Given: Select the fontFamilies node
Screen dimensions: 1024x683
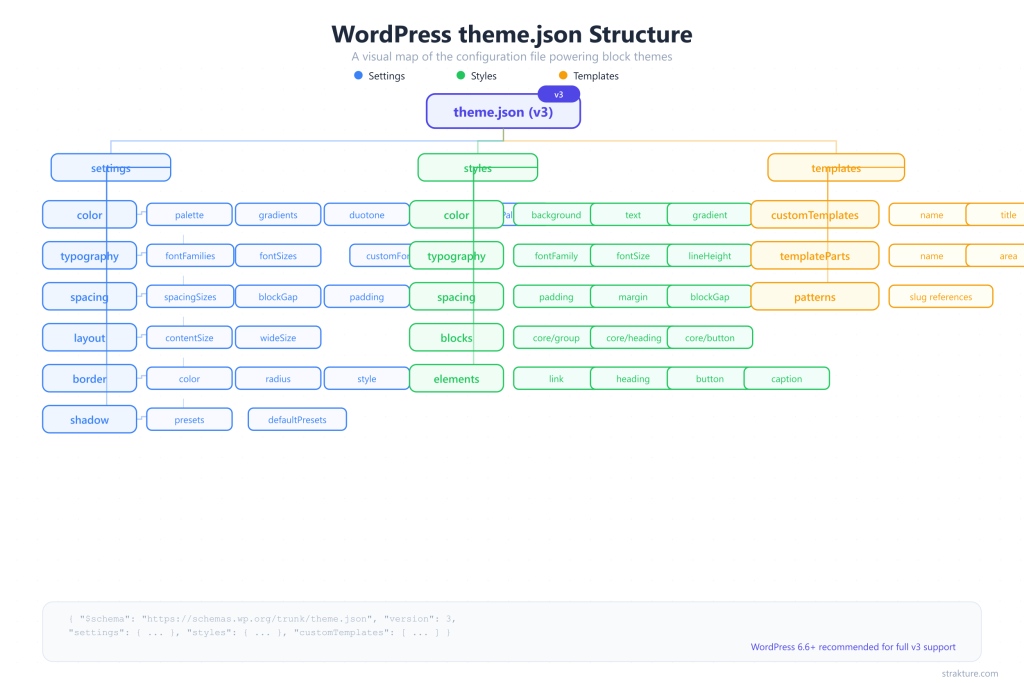Looking at the screenshot, I should click(190, 256).
